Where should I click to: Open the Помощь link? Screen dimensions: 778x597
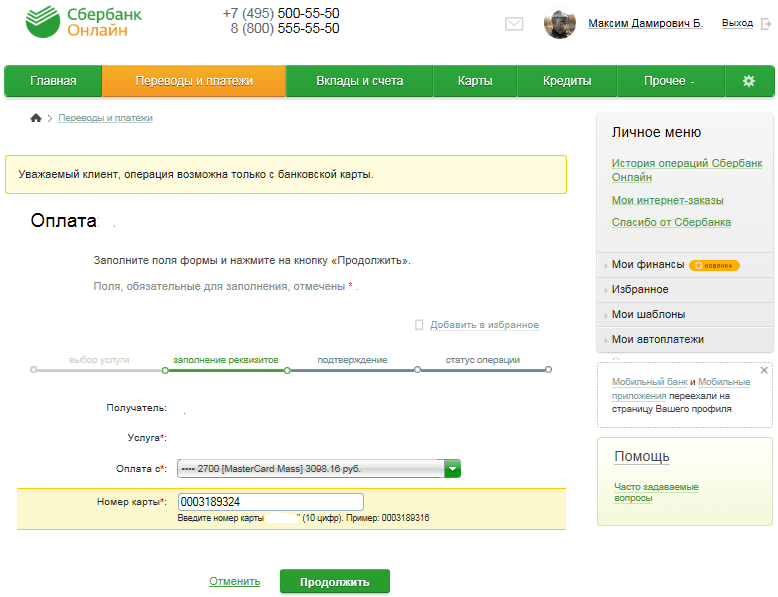(642, 456)
